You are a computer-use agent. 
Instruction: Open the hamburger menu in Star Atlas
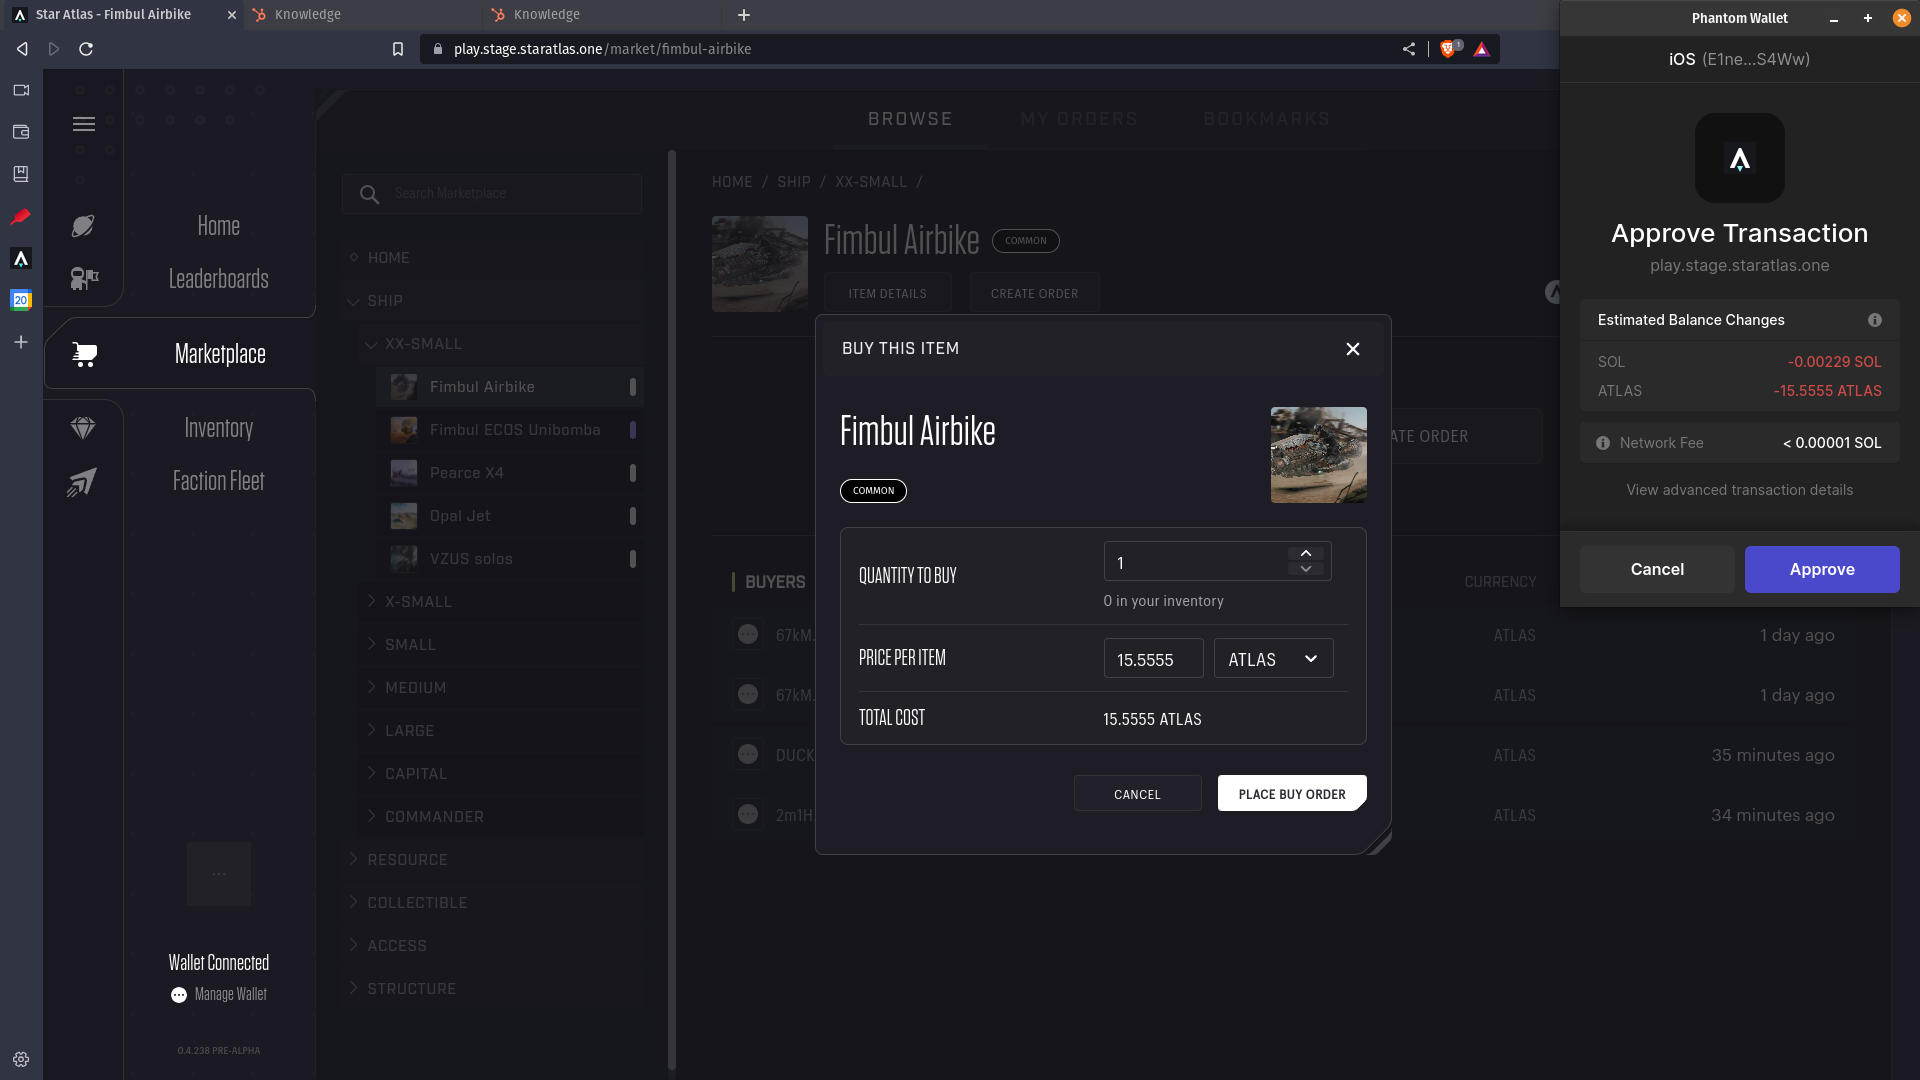click(x=84, y=124)
